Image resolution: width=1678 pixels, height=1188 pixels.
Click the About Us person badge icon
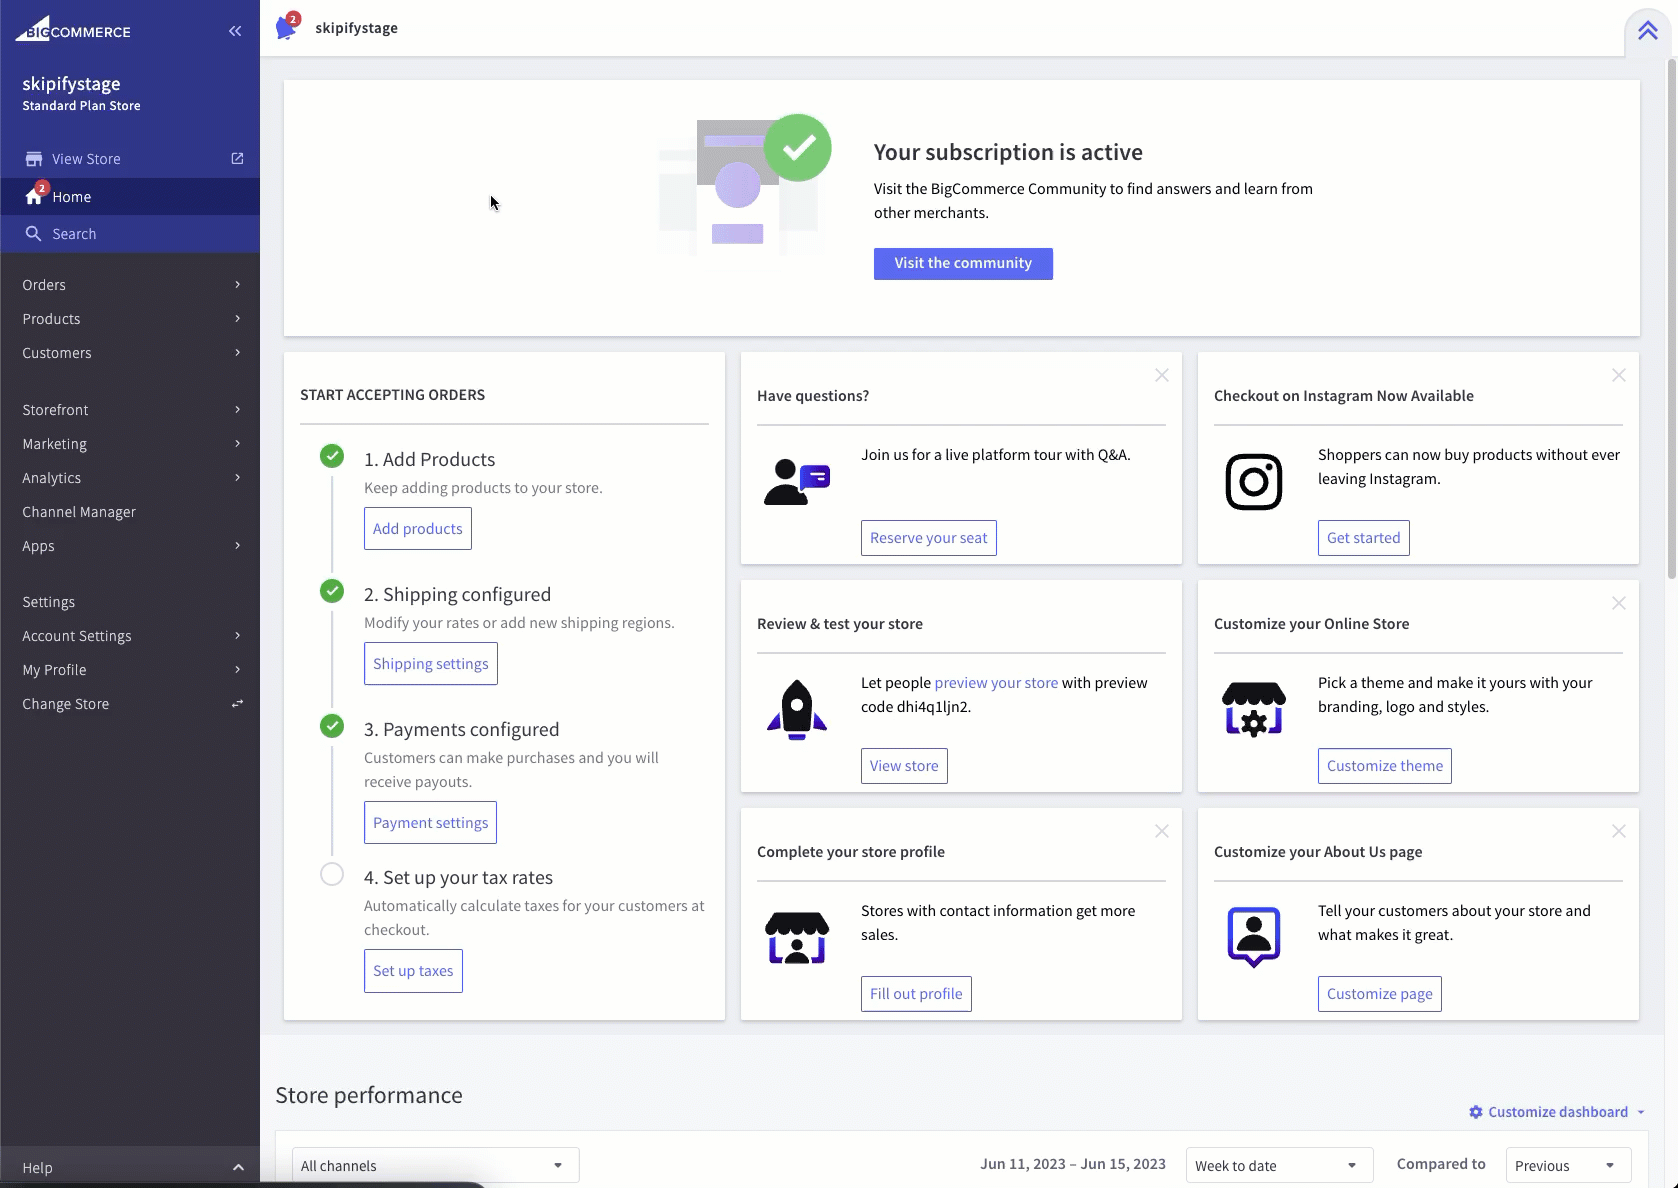pos(1254,937)
